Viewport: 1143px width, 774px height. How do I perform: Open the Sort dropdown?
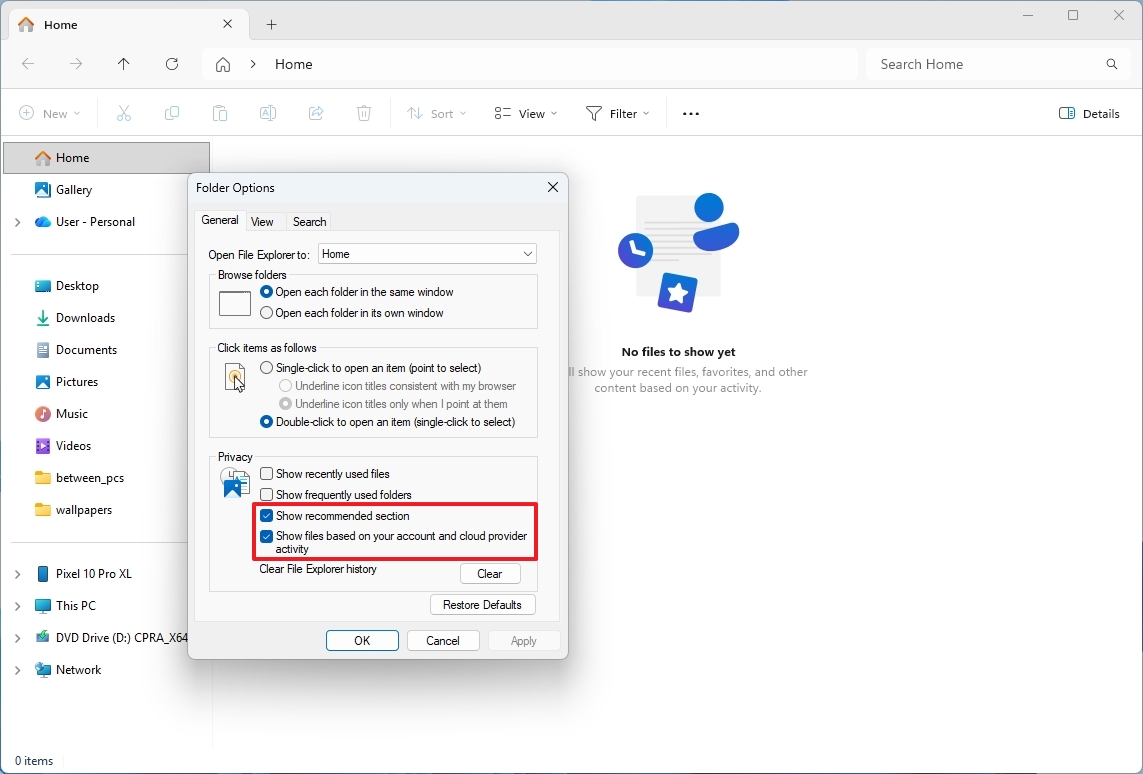(x=436, y=113)
